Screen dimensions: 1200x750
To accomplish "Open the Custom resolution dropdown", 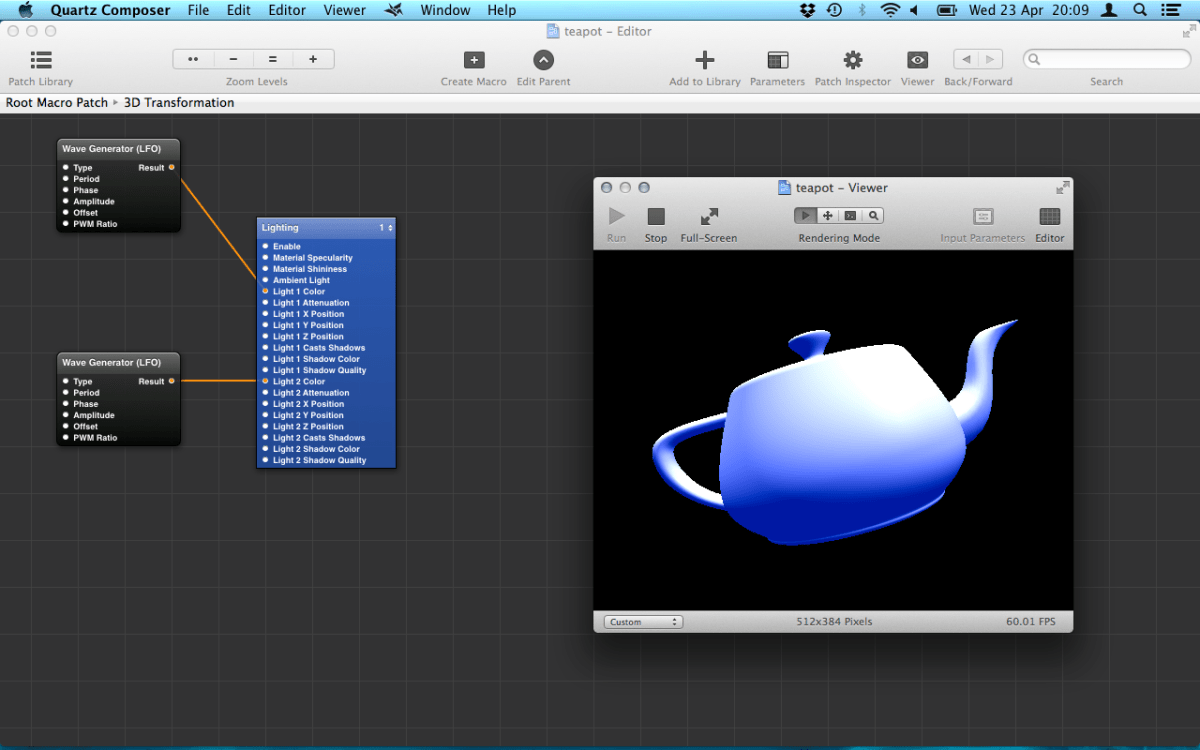I will [x=641, y=621].
